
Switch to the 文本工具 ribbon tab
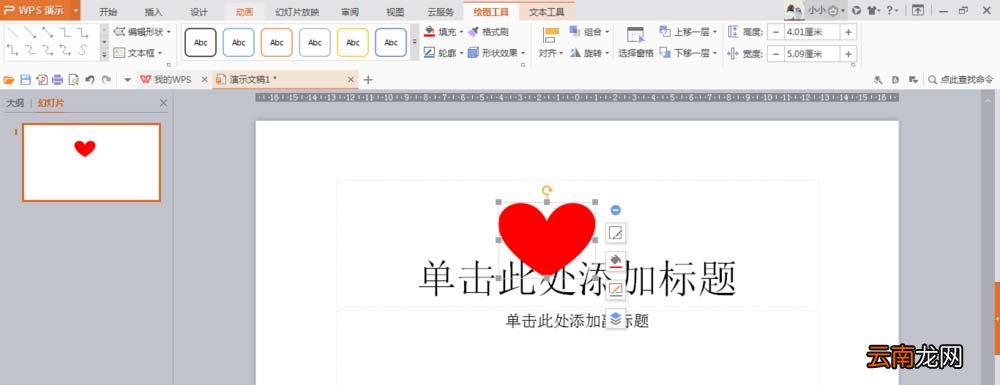tap(547, 11)
